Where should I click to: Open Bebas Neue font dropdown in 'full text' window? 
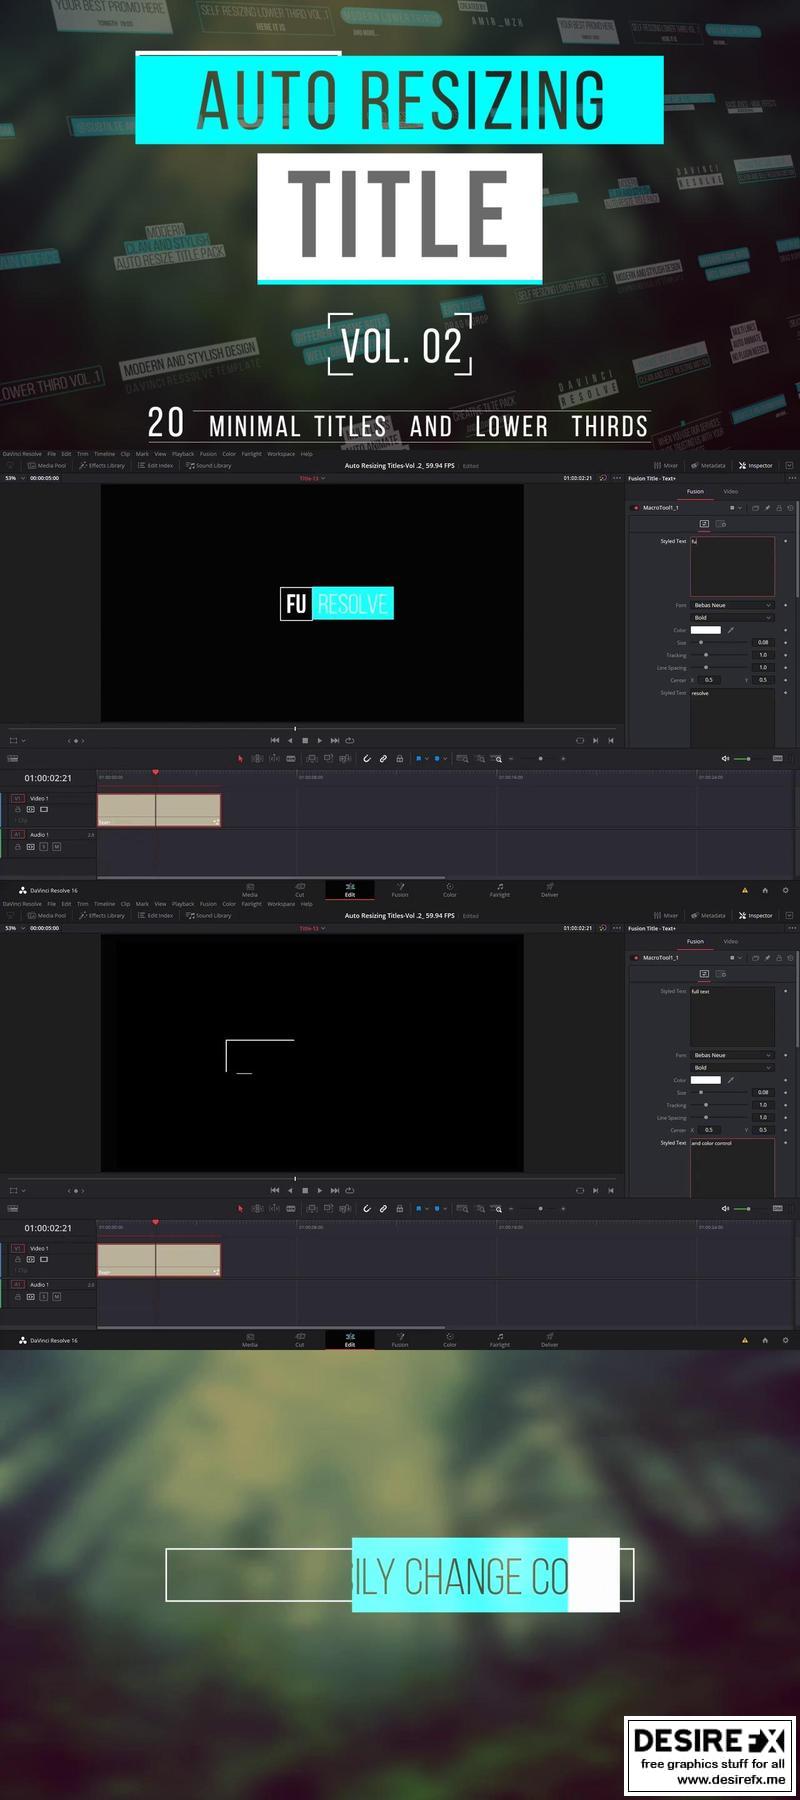tap(733, 1055)
